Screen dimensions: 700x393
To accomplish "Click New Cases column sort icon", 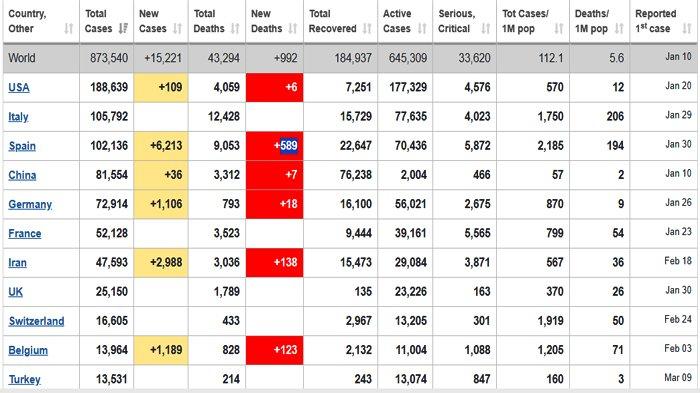I will pos(177,29).
